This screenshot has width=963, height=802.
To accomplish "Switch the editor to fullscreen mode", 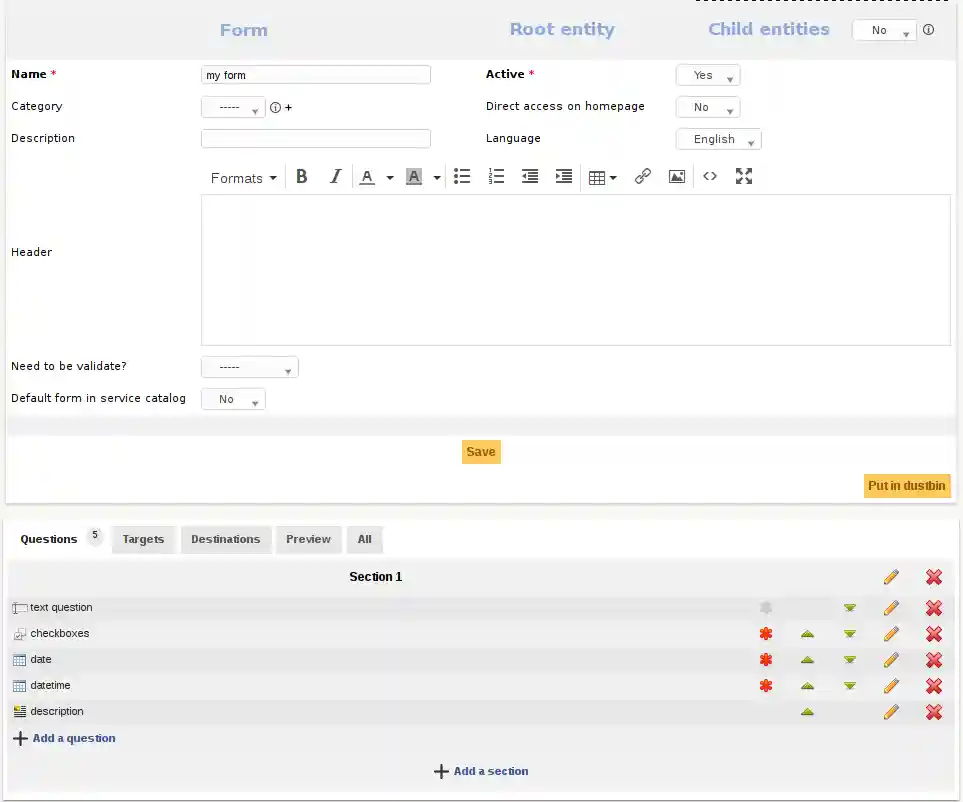I will pyautogui.click(x=744, y=177).
